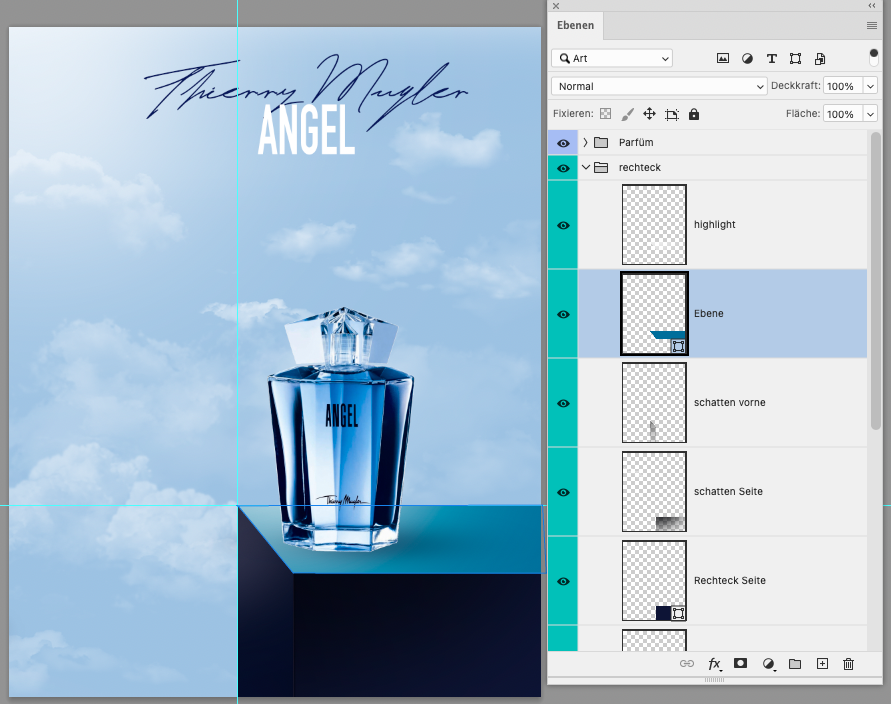This screenshot has height=704, width=891.
Task: Lock layer position with the move icon
Action: (649, 114)
